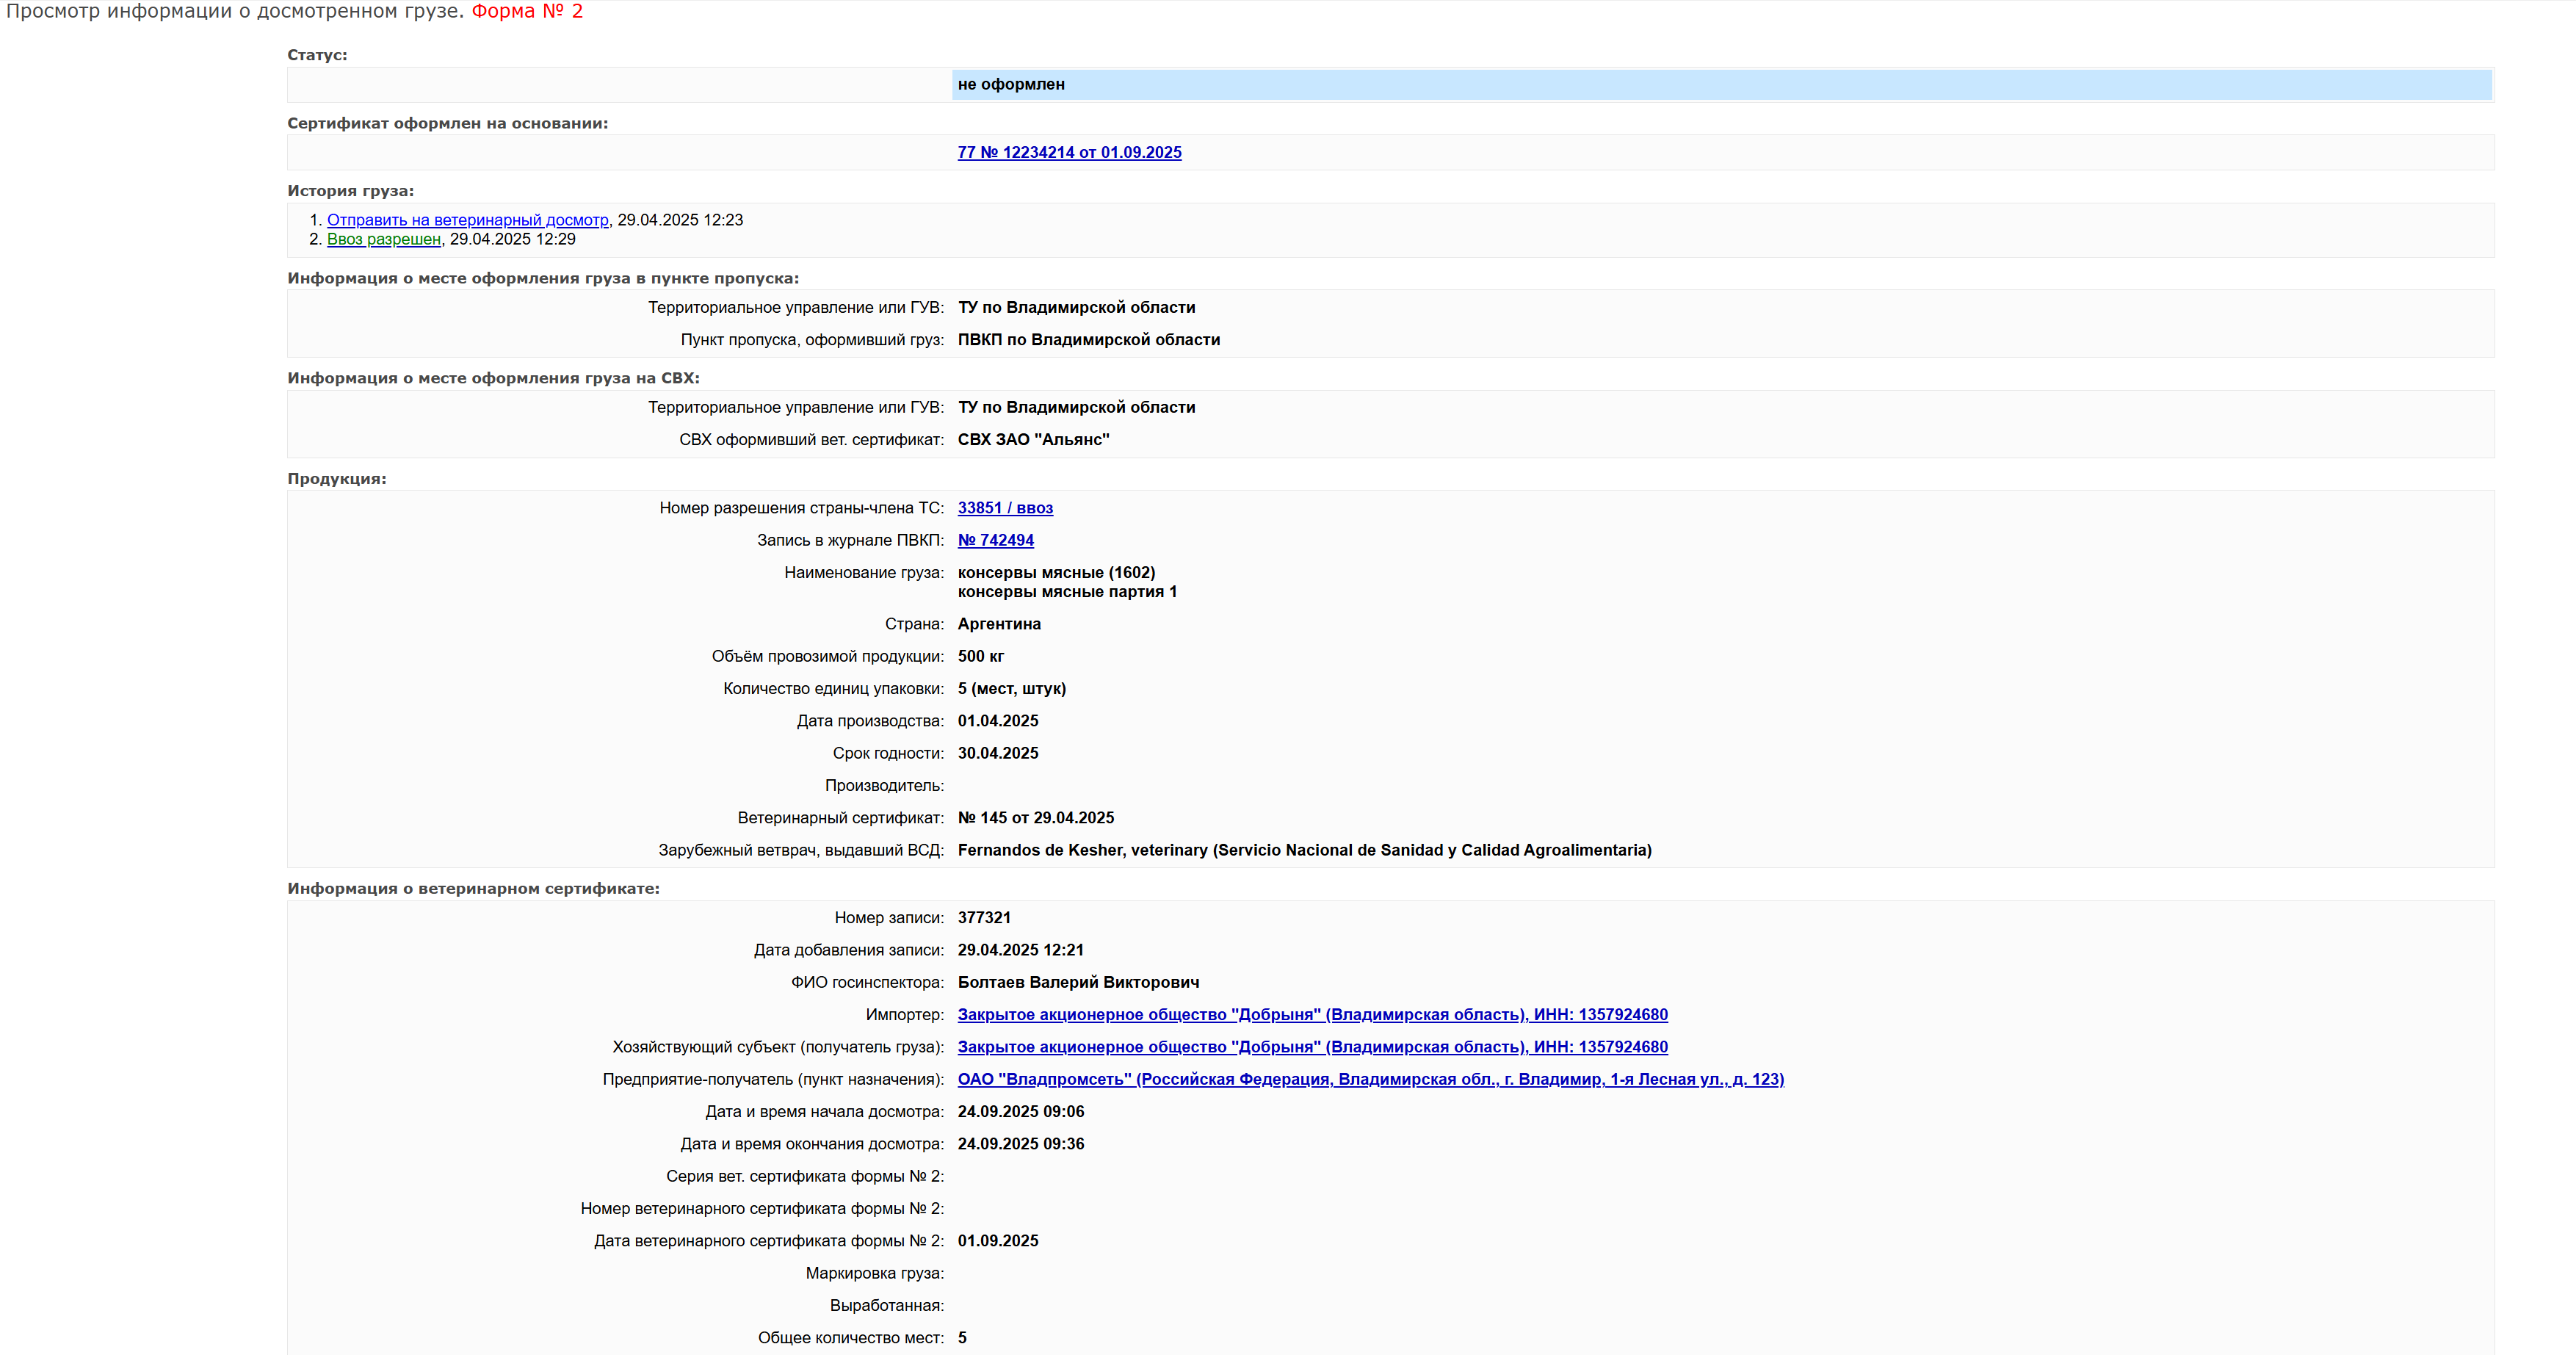Open link in Хозяйствующий субъект row
Image resolution: width=2576 pixels, height=1355 pixels.
tap(1312, 1047)
